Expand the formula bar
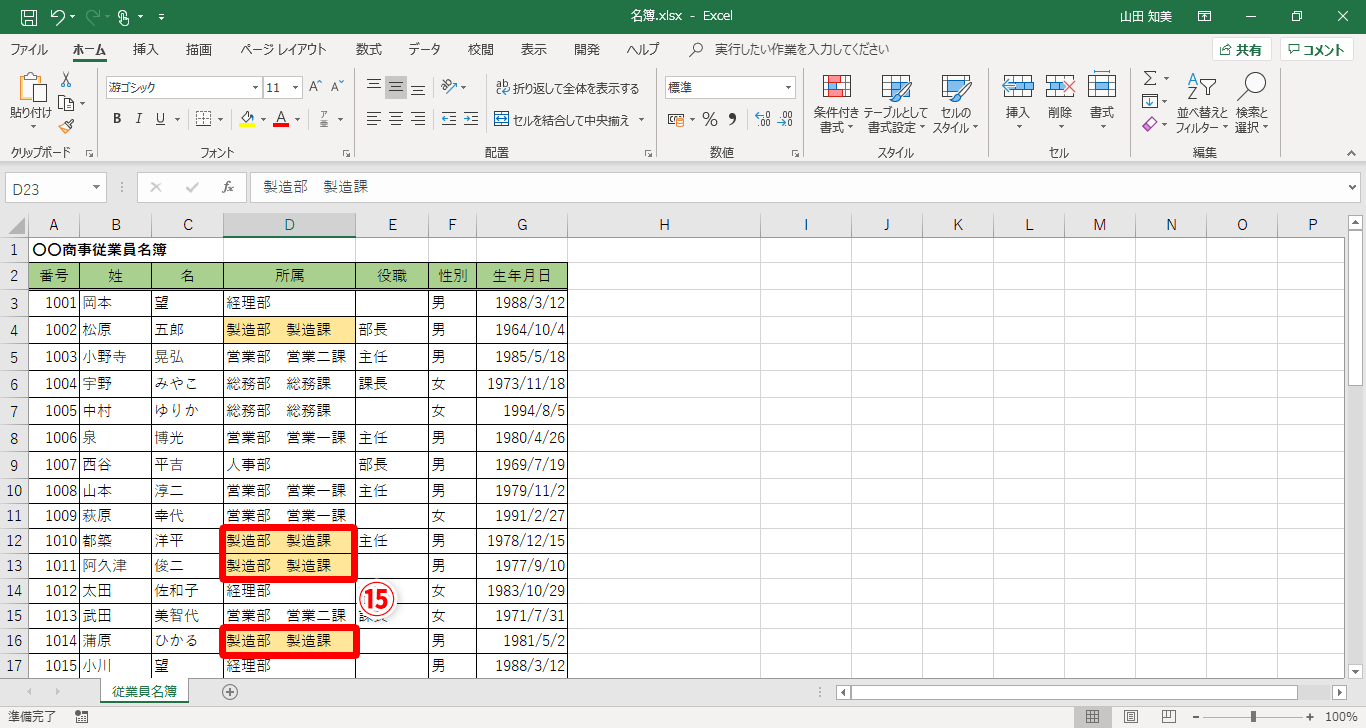1366x728 pixels. click(1353, 187)
